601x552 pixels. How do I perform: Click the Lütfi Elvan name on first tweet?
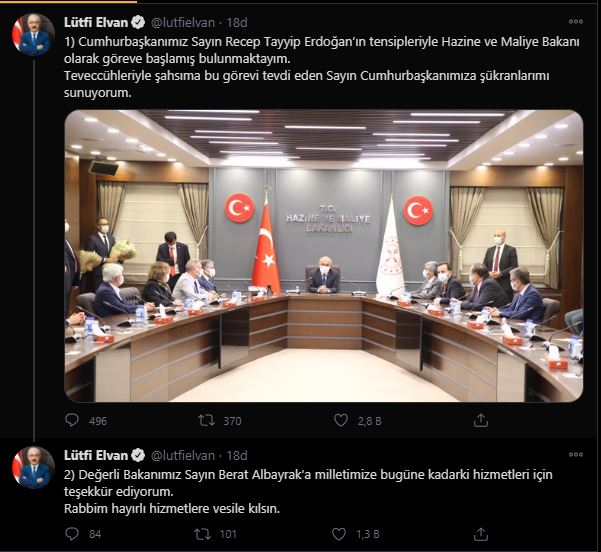tap(96, 23)
